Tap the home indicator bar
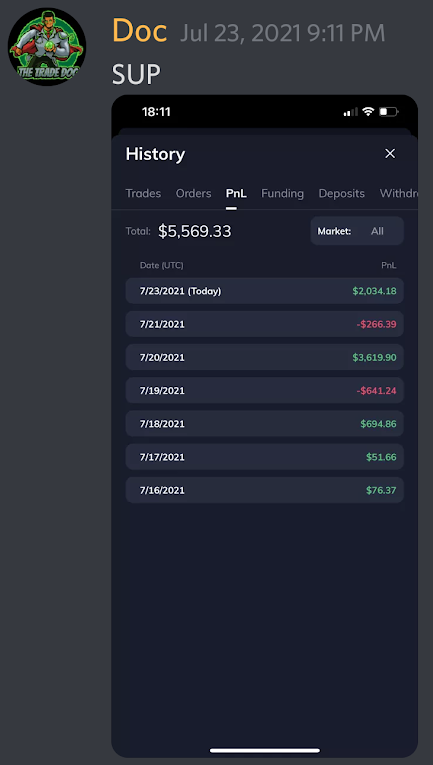Screen dimensions: 433x765 click(x=265, y=750)
